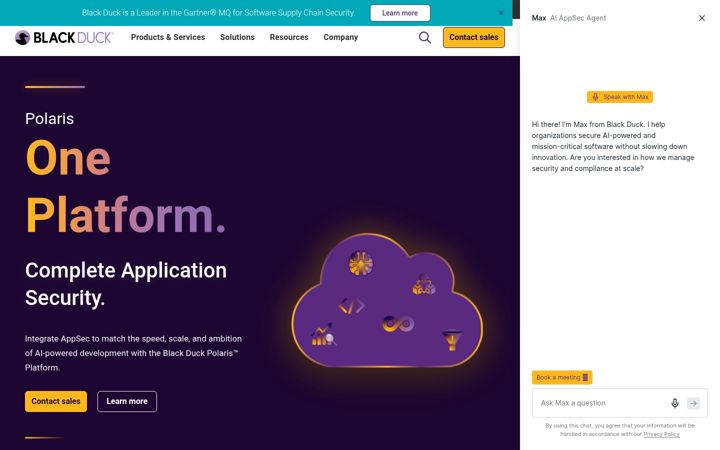This screenshot has width=720, height=450.
Task: Click the Complete Application Security heading
Action: pyautogui.click(x=126, y=284)
